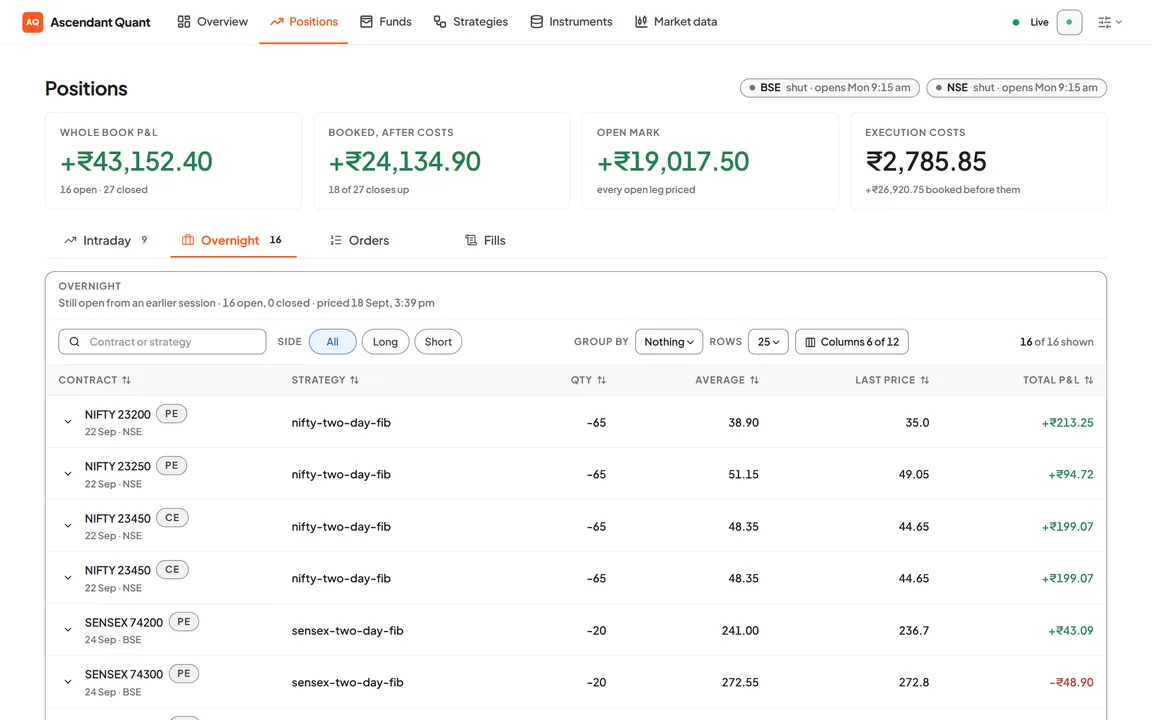
Task: Click the Ascendant Quant AQ logo
Action: (32, 22)
